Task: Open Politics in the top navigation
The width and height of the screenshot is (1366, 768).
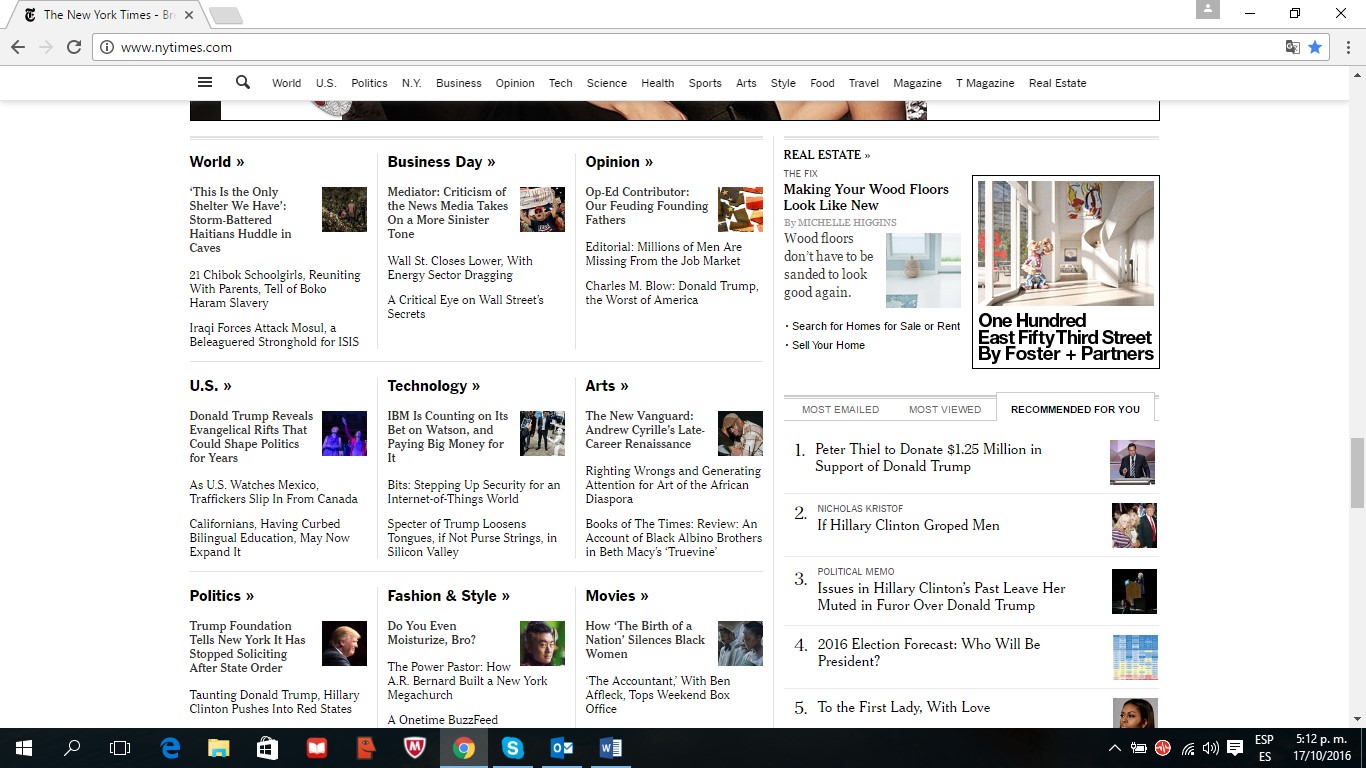Action: tap(369, 83)
